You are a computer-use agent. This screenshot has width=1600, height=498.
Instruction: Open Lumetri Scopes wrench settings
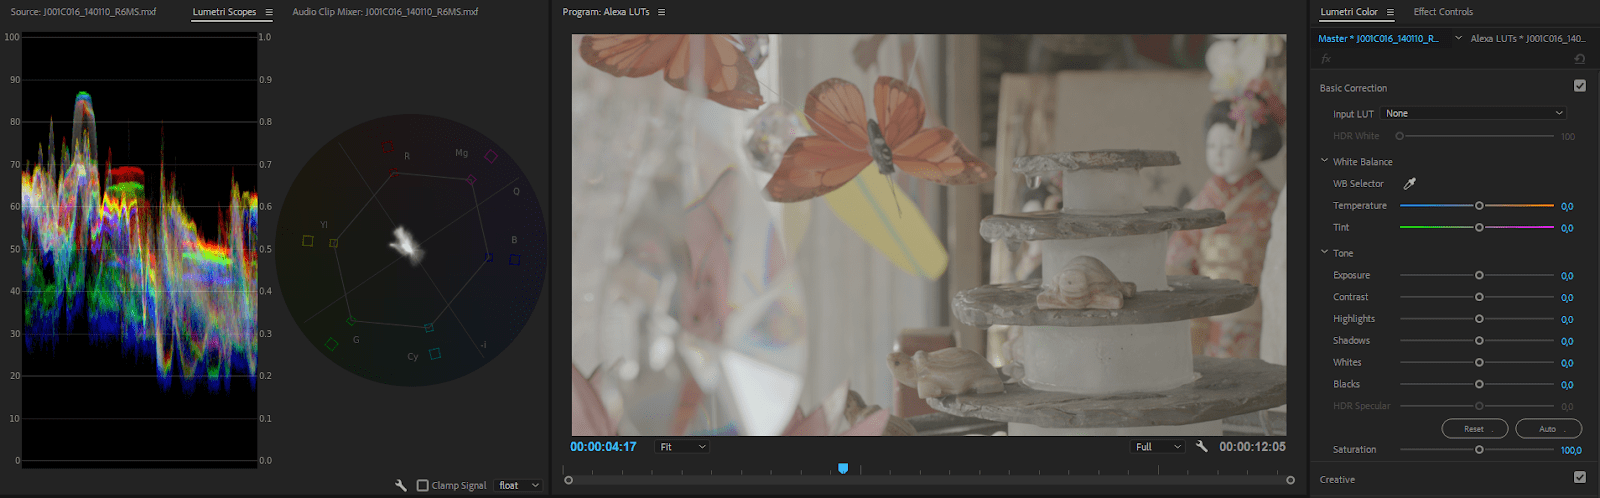401,485
